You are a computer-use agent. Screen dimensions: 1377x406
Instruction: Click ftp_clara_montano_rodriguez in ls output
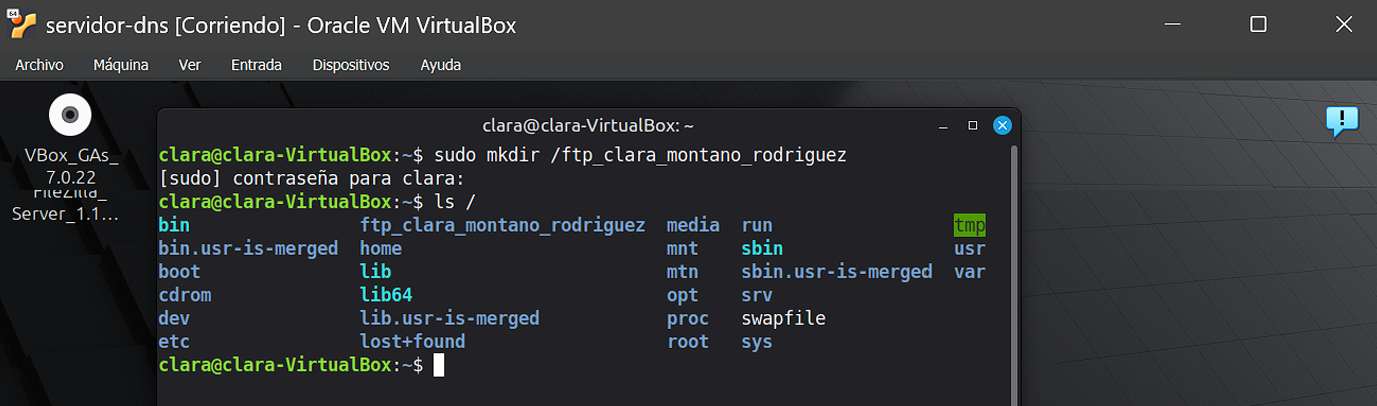[502, 225]
